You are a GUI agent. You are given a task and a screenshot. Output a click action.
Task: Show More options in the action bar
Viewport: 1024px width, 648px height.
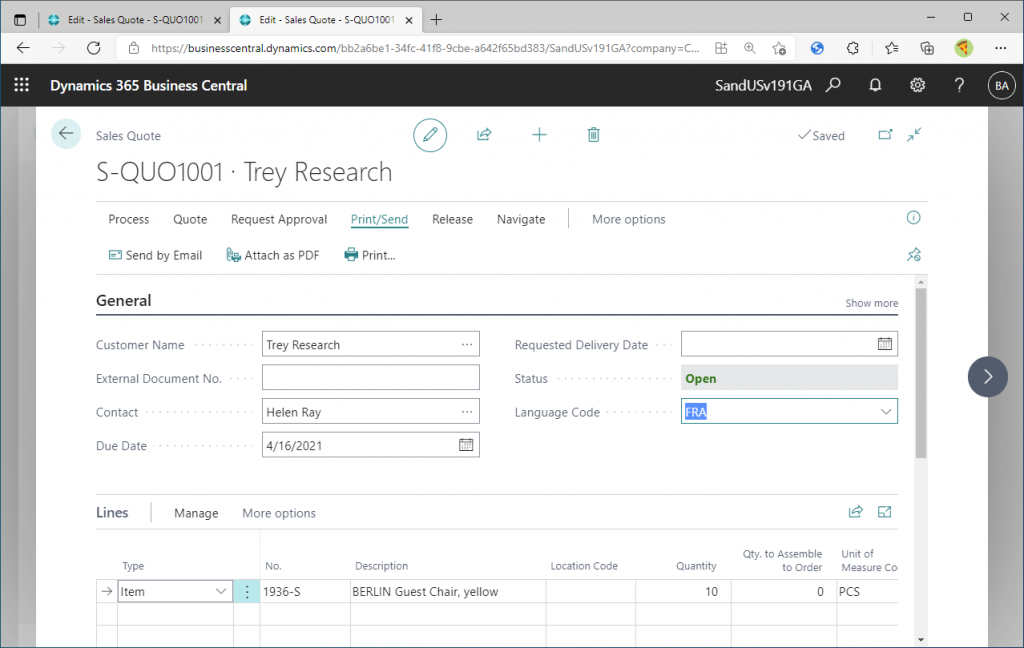628,219
